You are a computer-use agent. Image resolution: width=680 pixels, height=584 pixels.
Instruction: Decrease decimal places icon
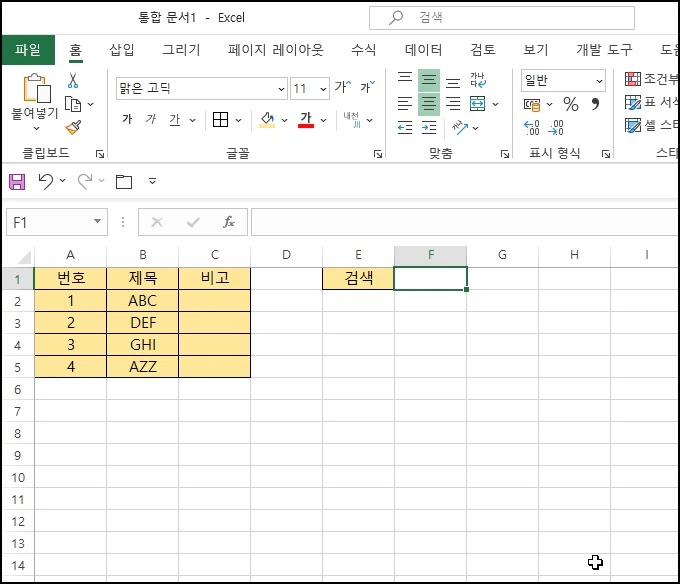tap(556, 128)
